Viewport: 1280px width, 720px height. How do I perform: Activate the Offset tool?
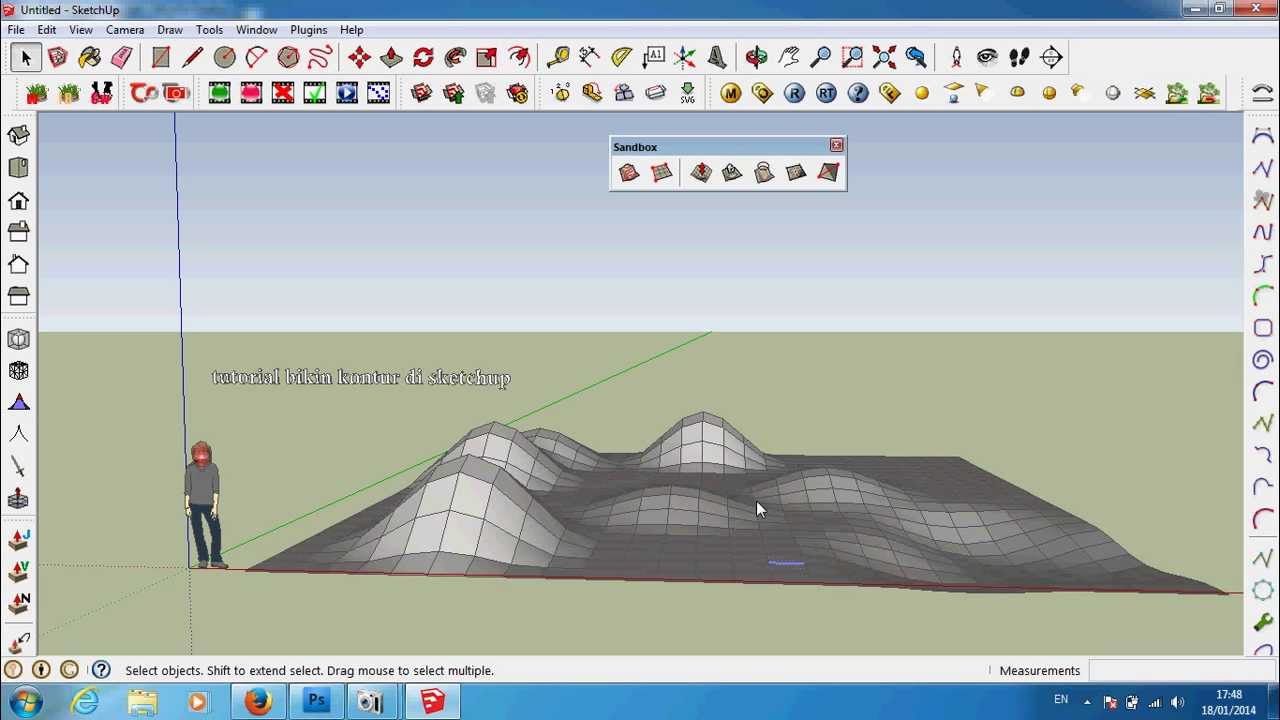[x=519, y=58]
